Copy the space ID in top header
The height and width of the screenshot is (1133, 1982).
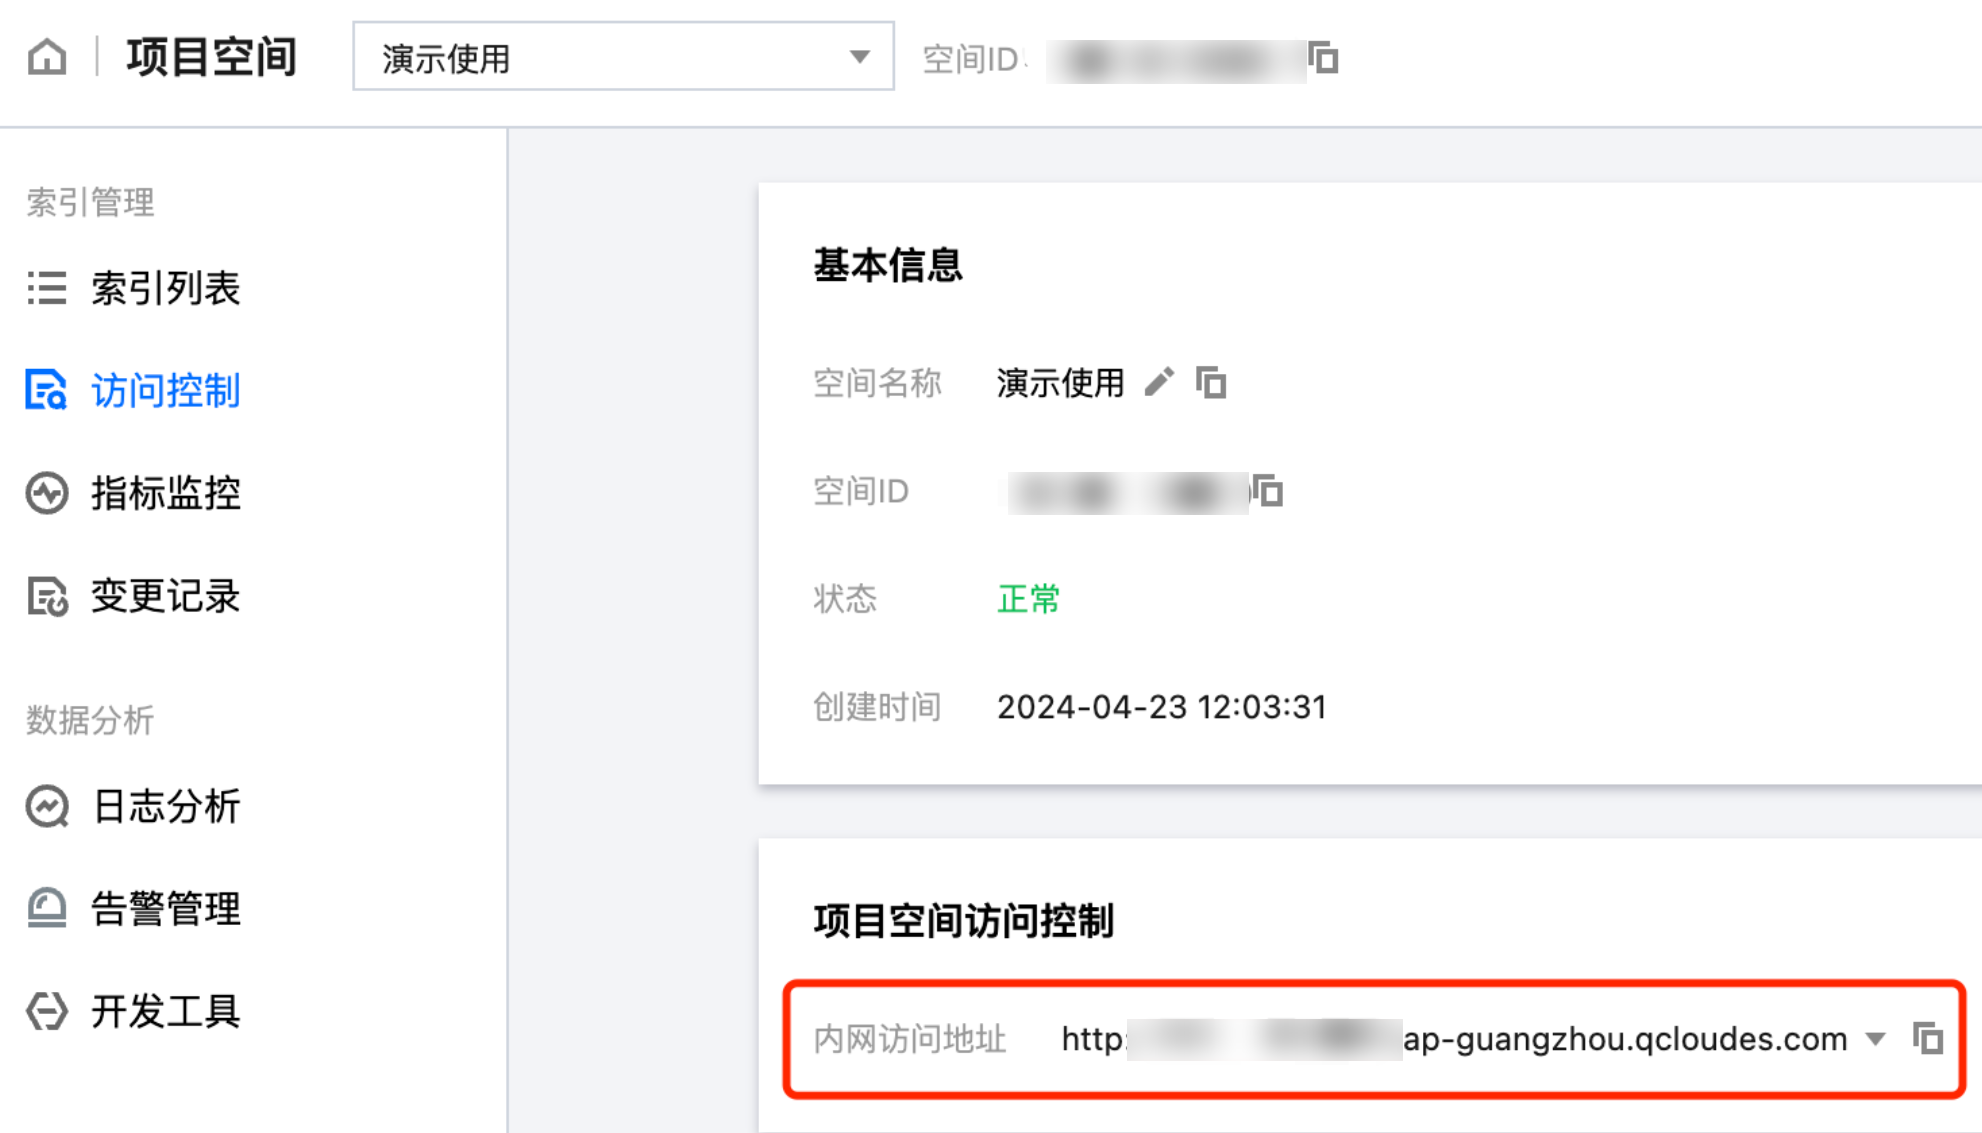pyautogui.click(x=1324, y=59)
